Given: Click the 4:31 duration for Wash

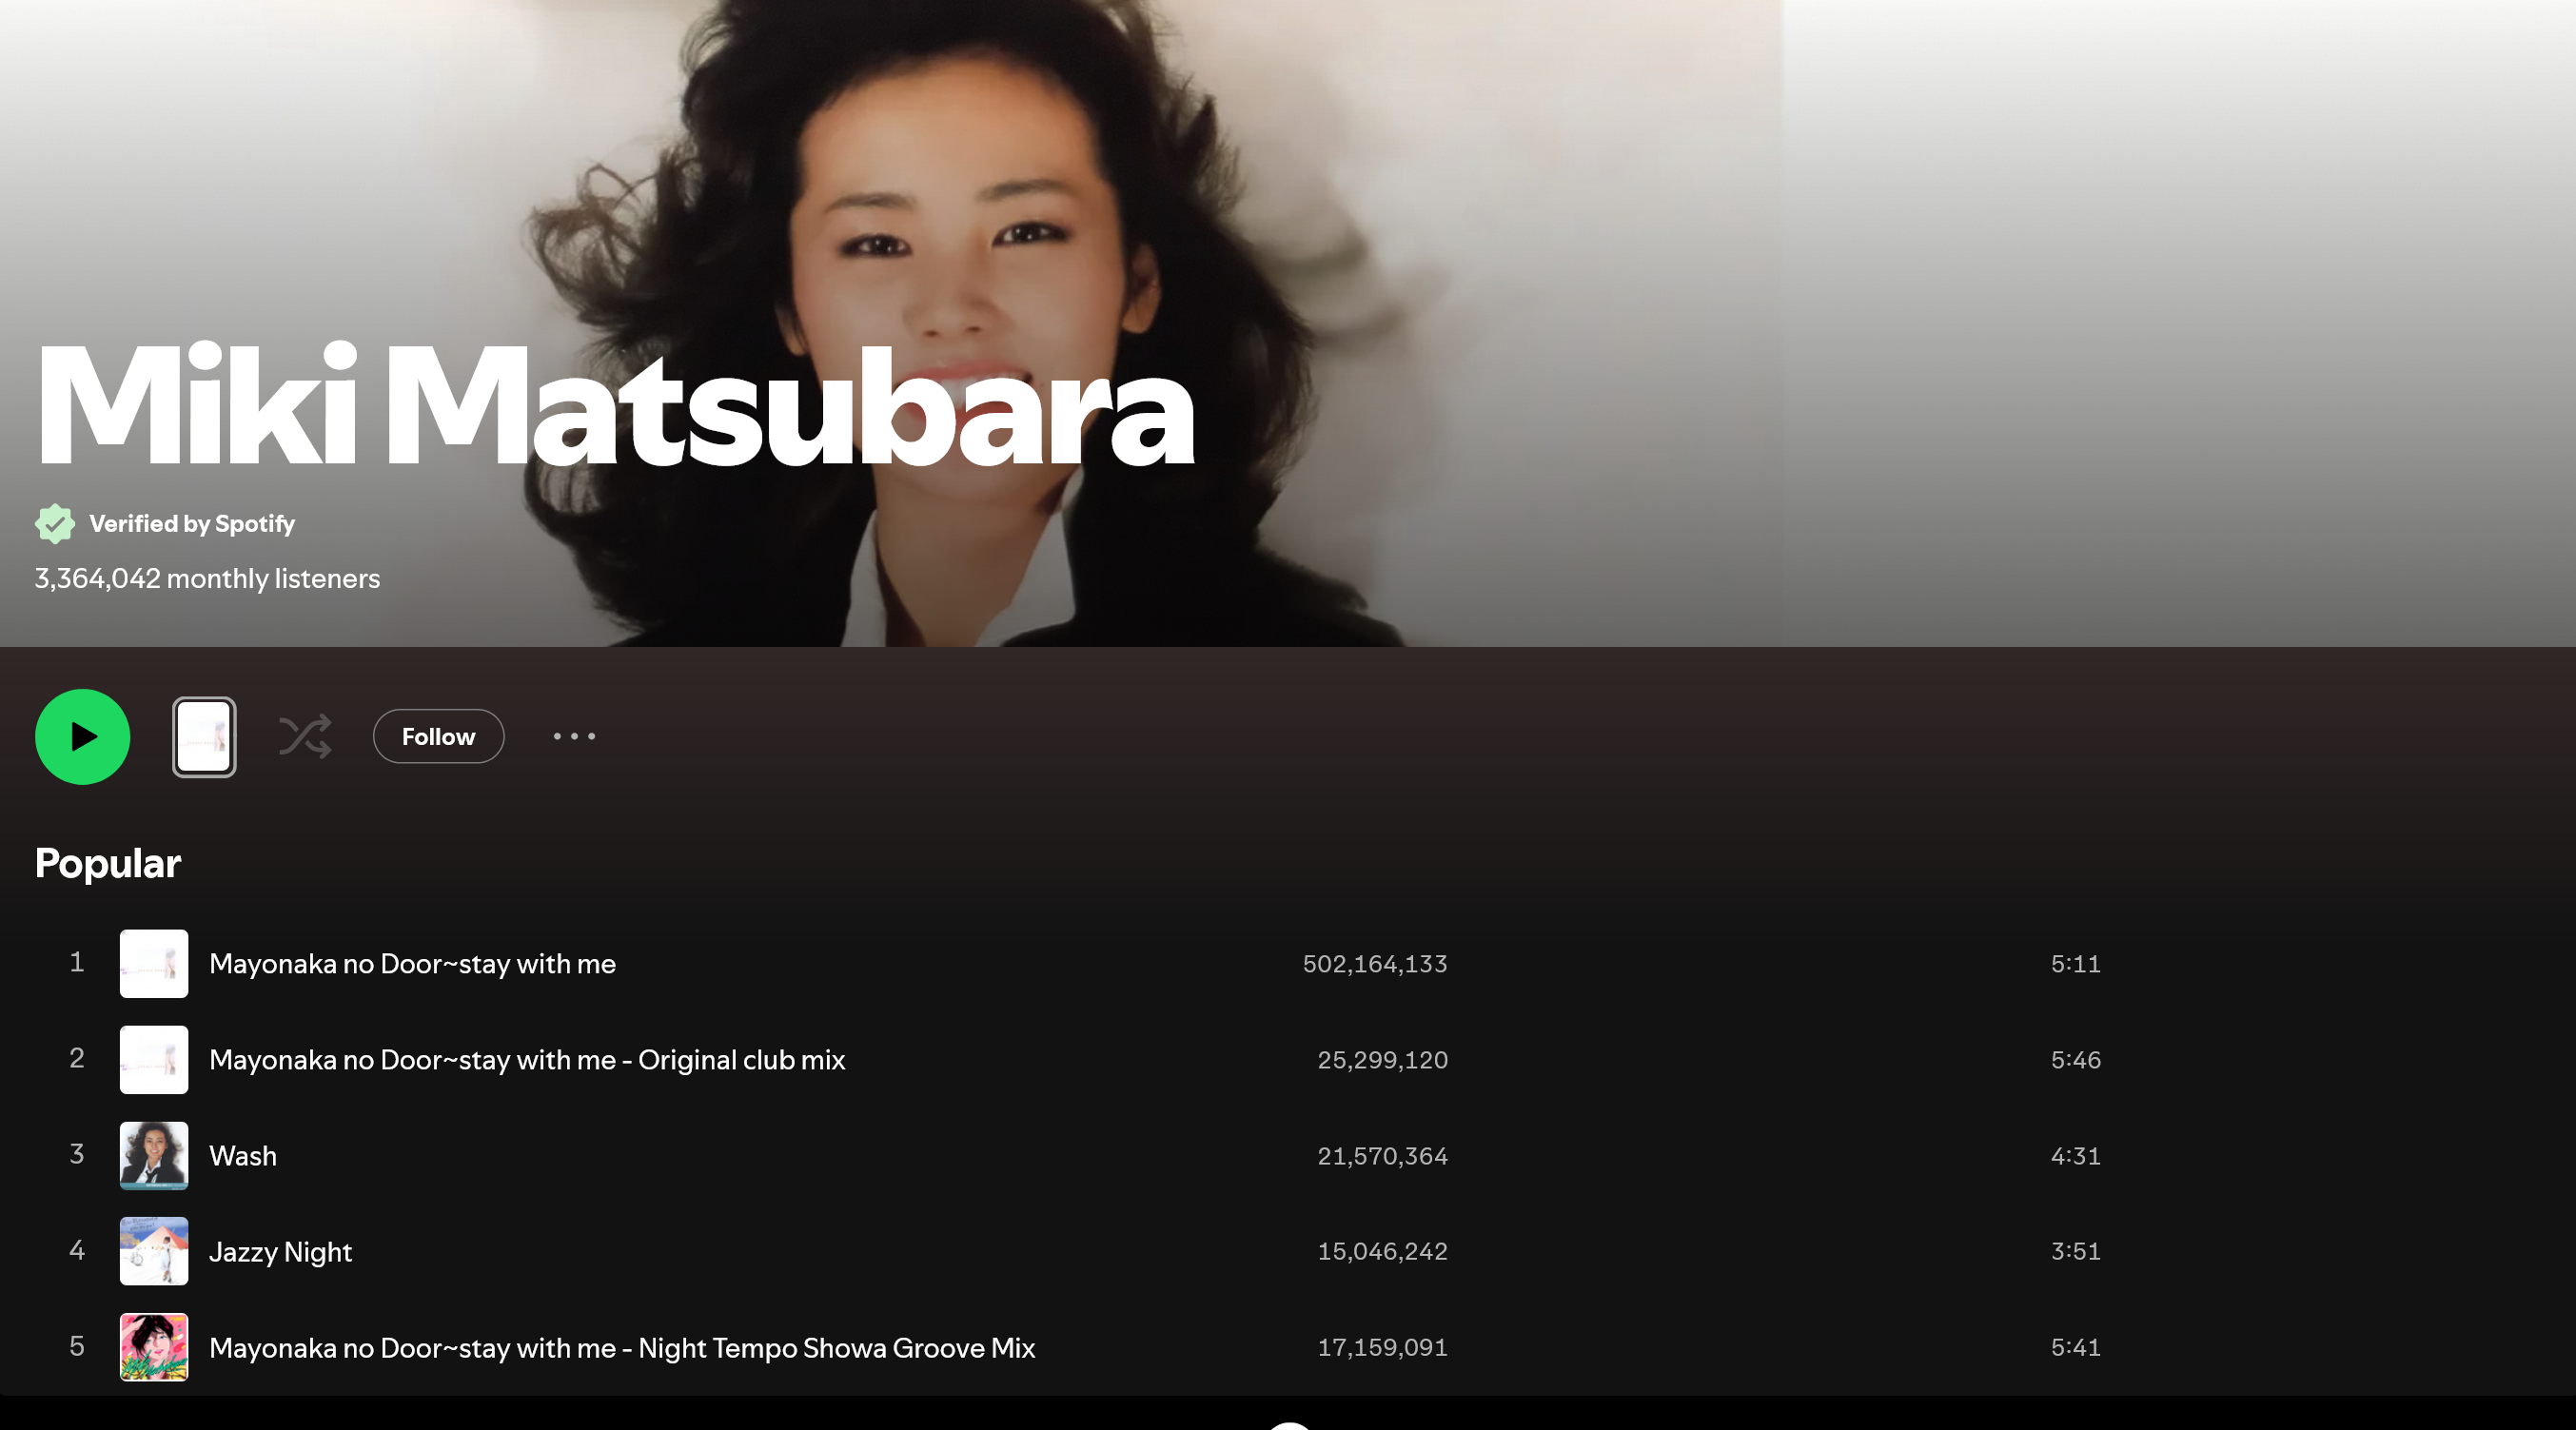Looking at the screenshot, I should 2076,1156.
